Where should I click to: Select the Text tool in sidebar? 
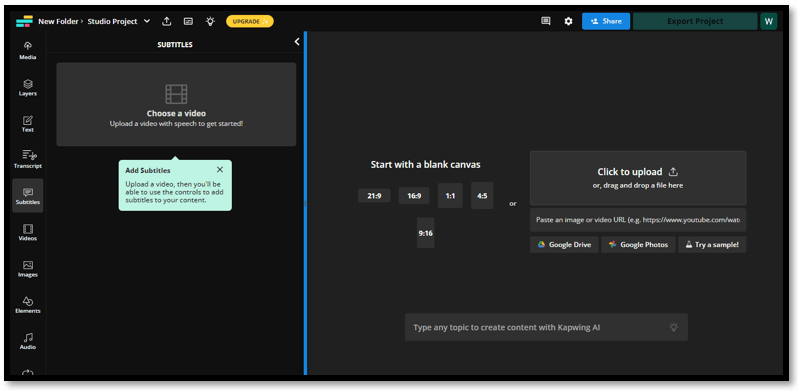pos(27,124)
